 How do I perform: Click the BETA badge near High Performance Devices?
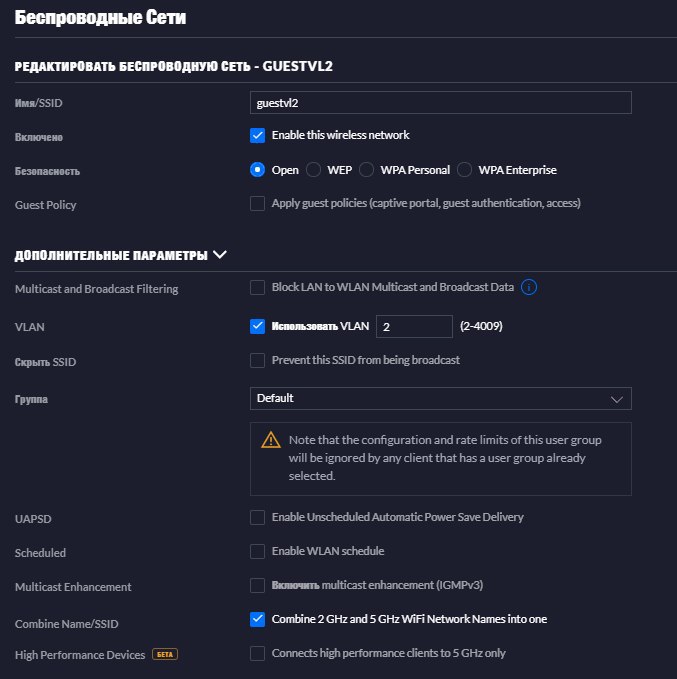165,654
